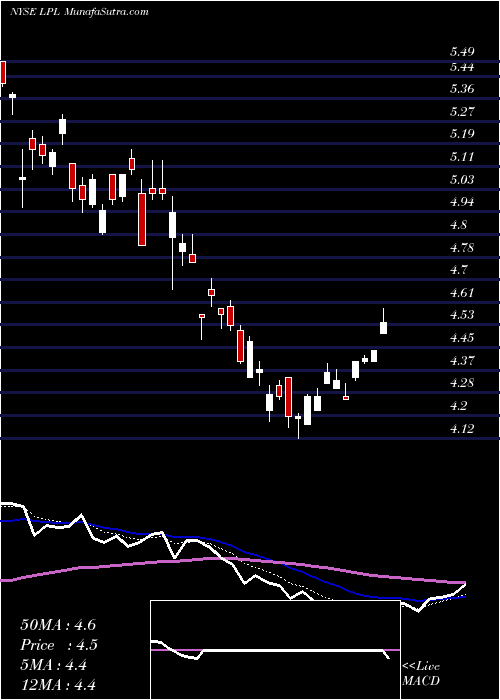Click the Price : 4.5 readout
Screen dimensions: 500x700
pos(59,645)
